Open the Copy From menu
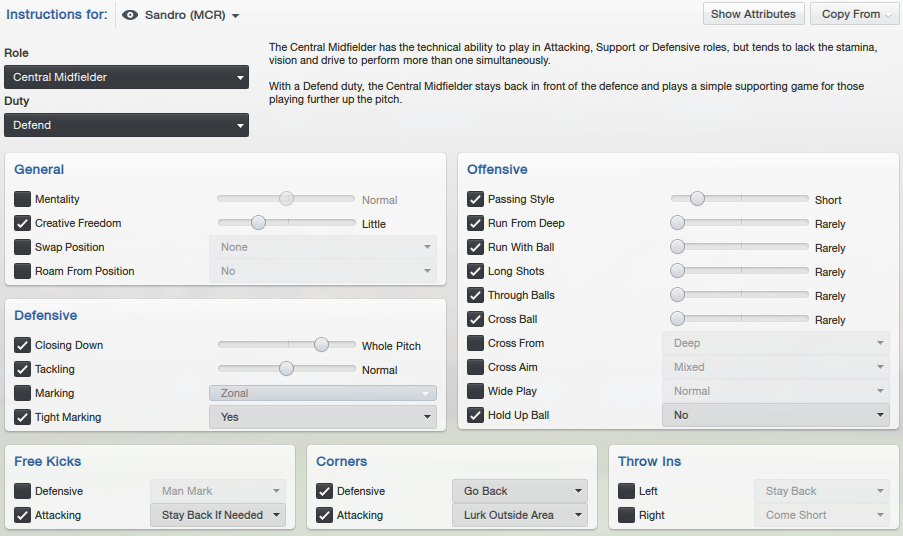Screen dimensions: 903x536 click(x=855, y=14)
